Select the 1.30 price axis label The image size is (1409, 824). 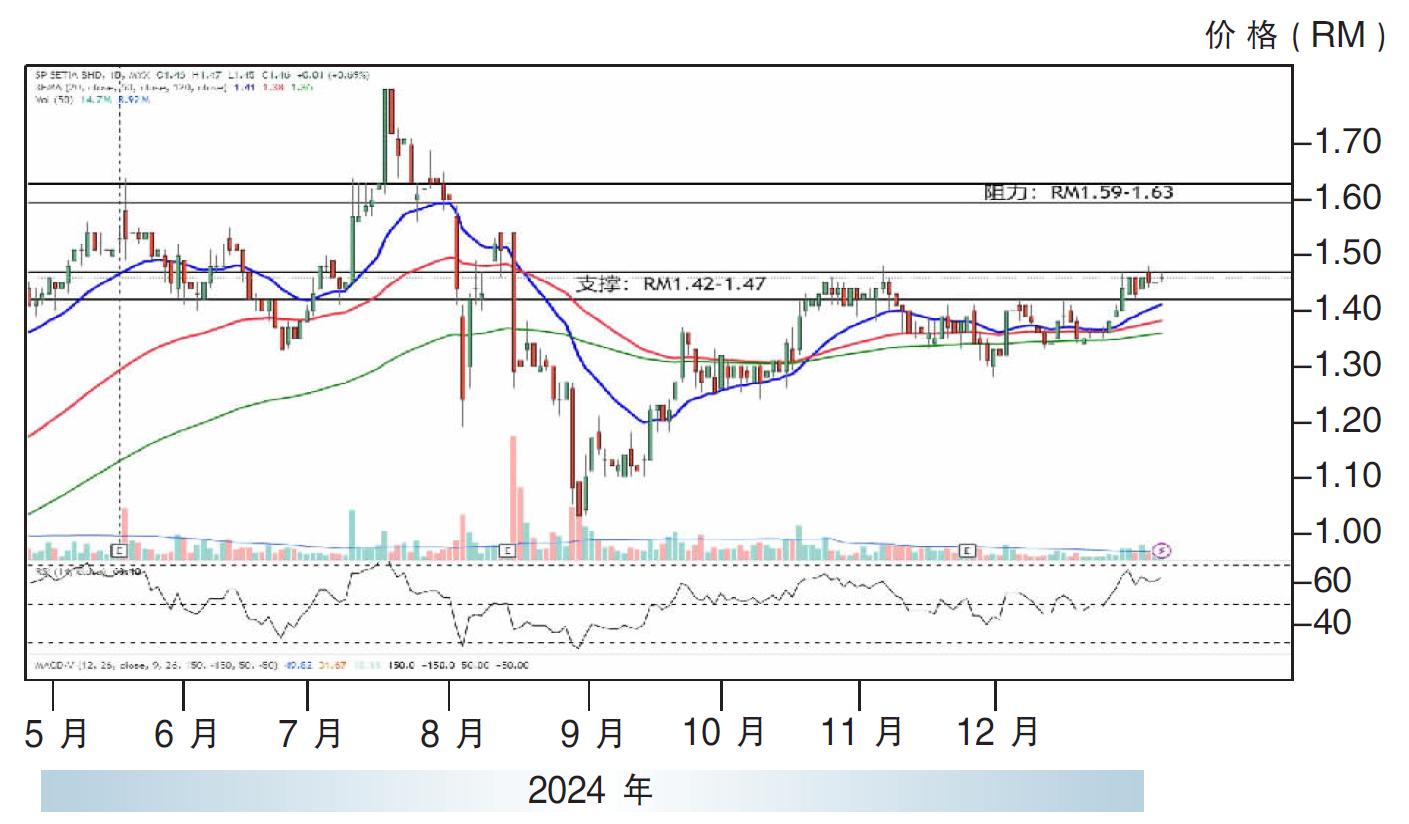[1347, 365]
